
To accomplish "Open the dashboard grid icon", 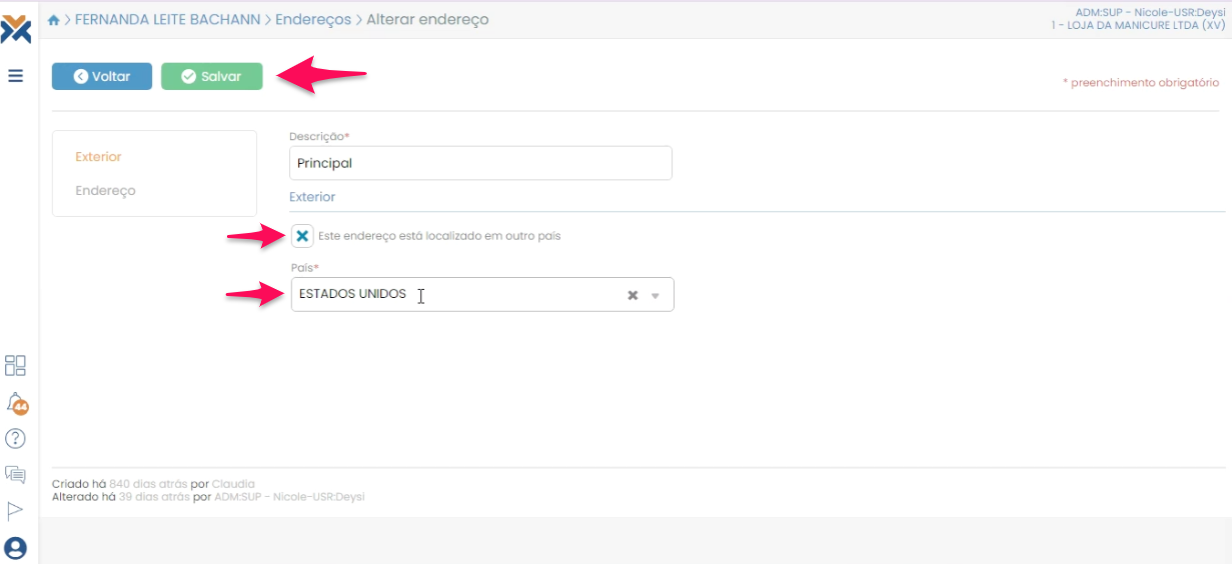I will tap(16, 365).
